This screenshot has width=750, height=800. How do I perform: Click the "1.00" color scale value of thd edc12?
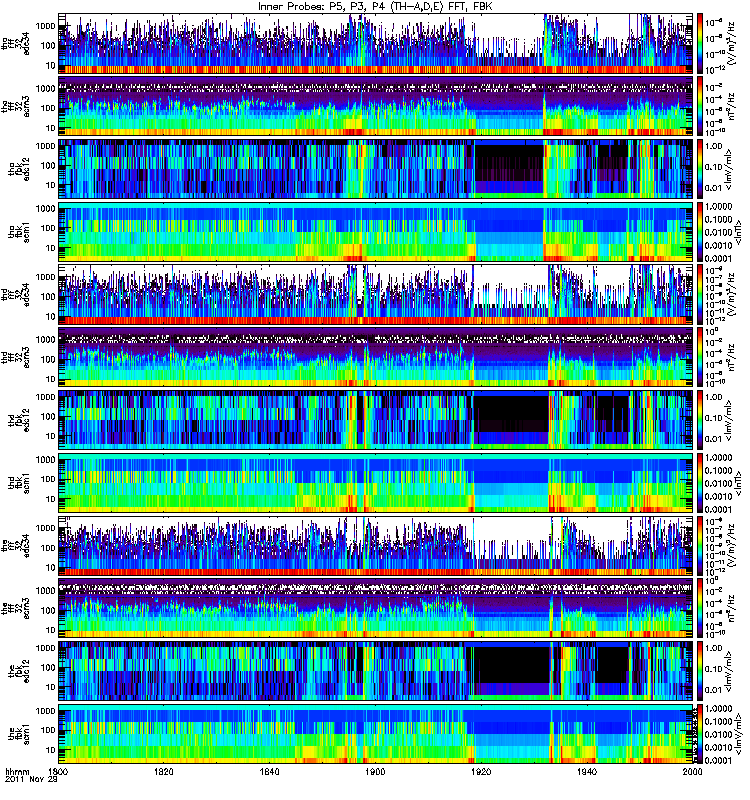click(x=714, y=397)
